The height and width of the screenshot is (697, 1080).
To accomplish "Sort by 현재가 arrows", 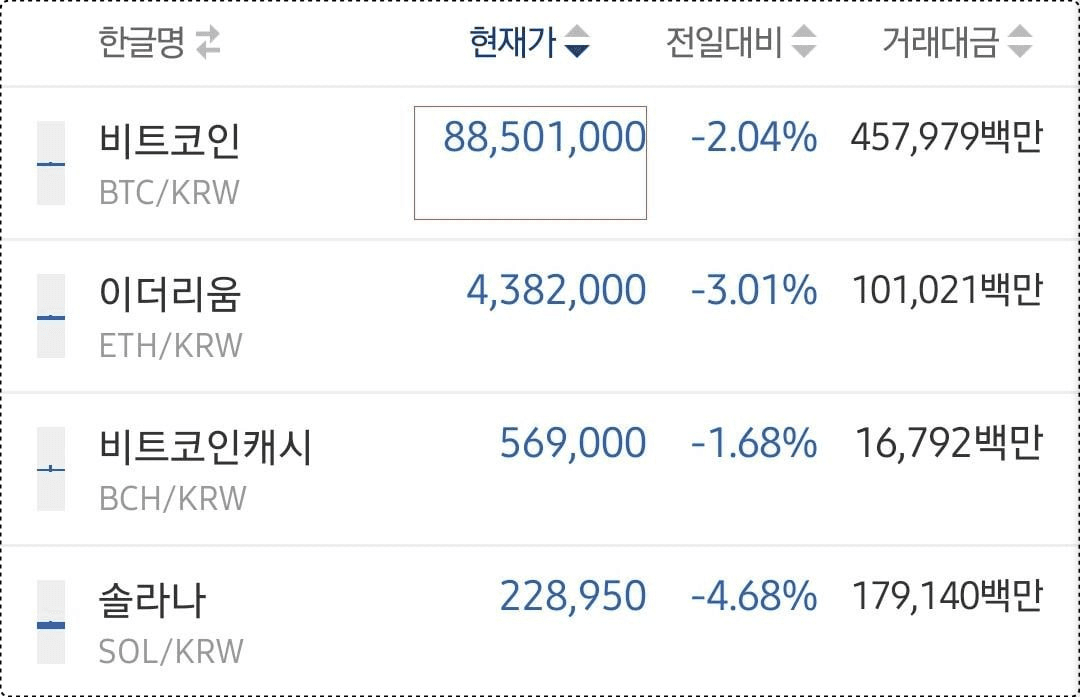I will pos(577,41).
